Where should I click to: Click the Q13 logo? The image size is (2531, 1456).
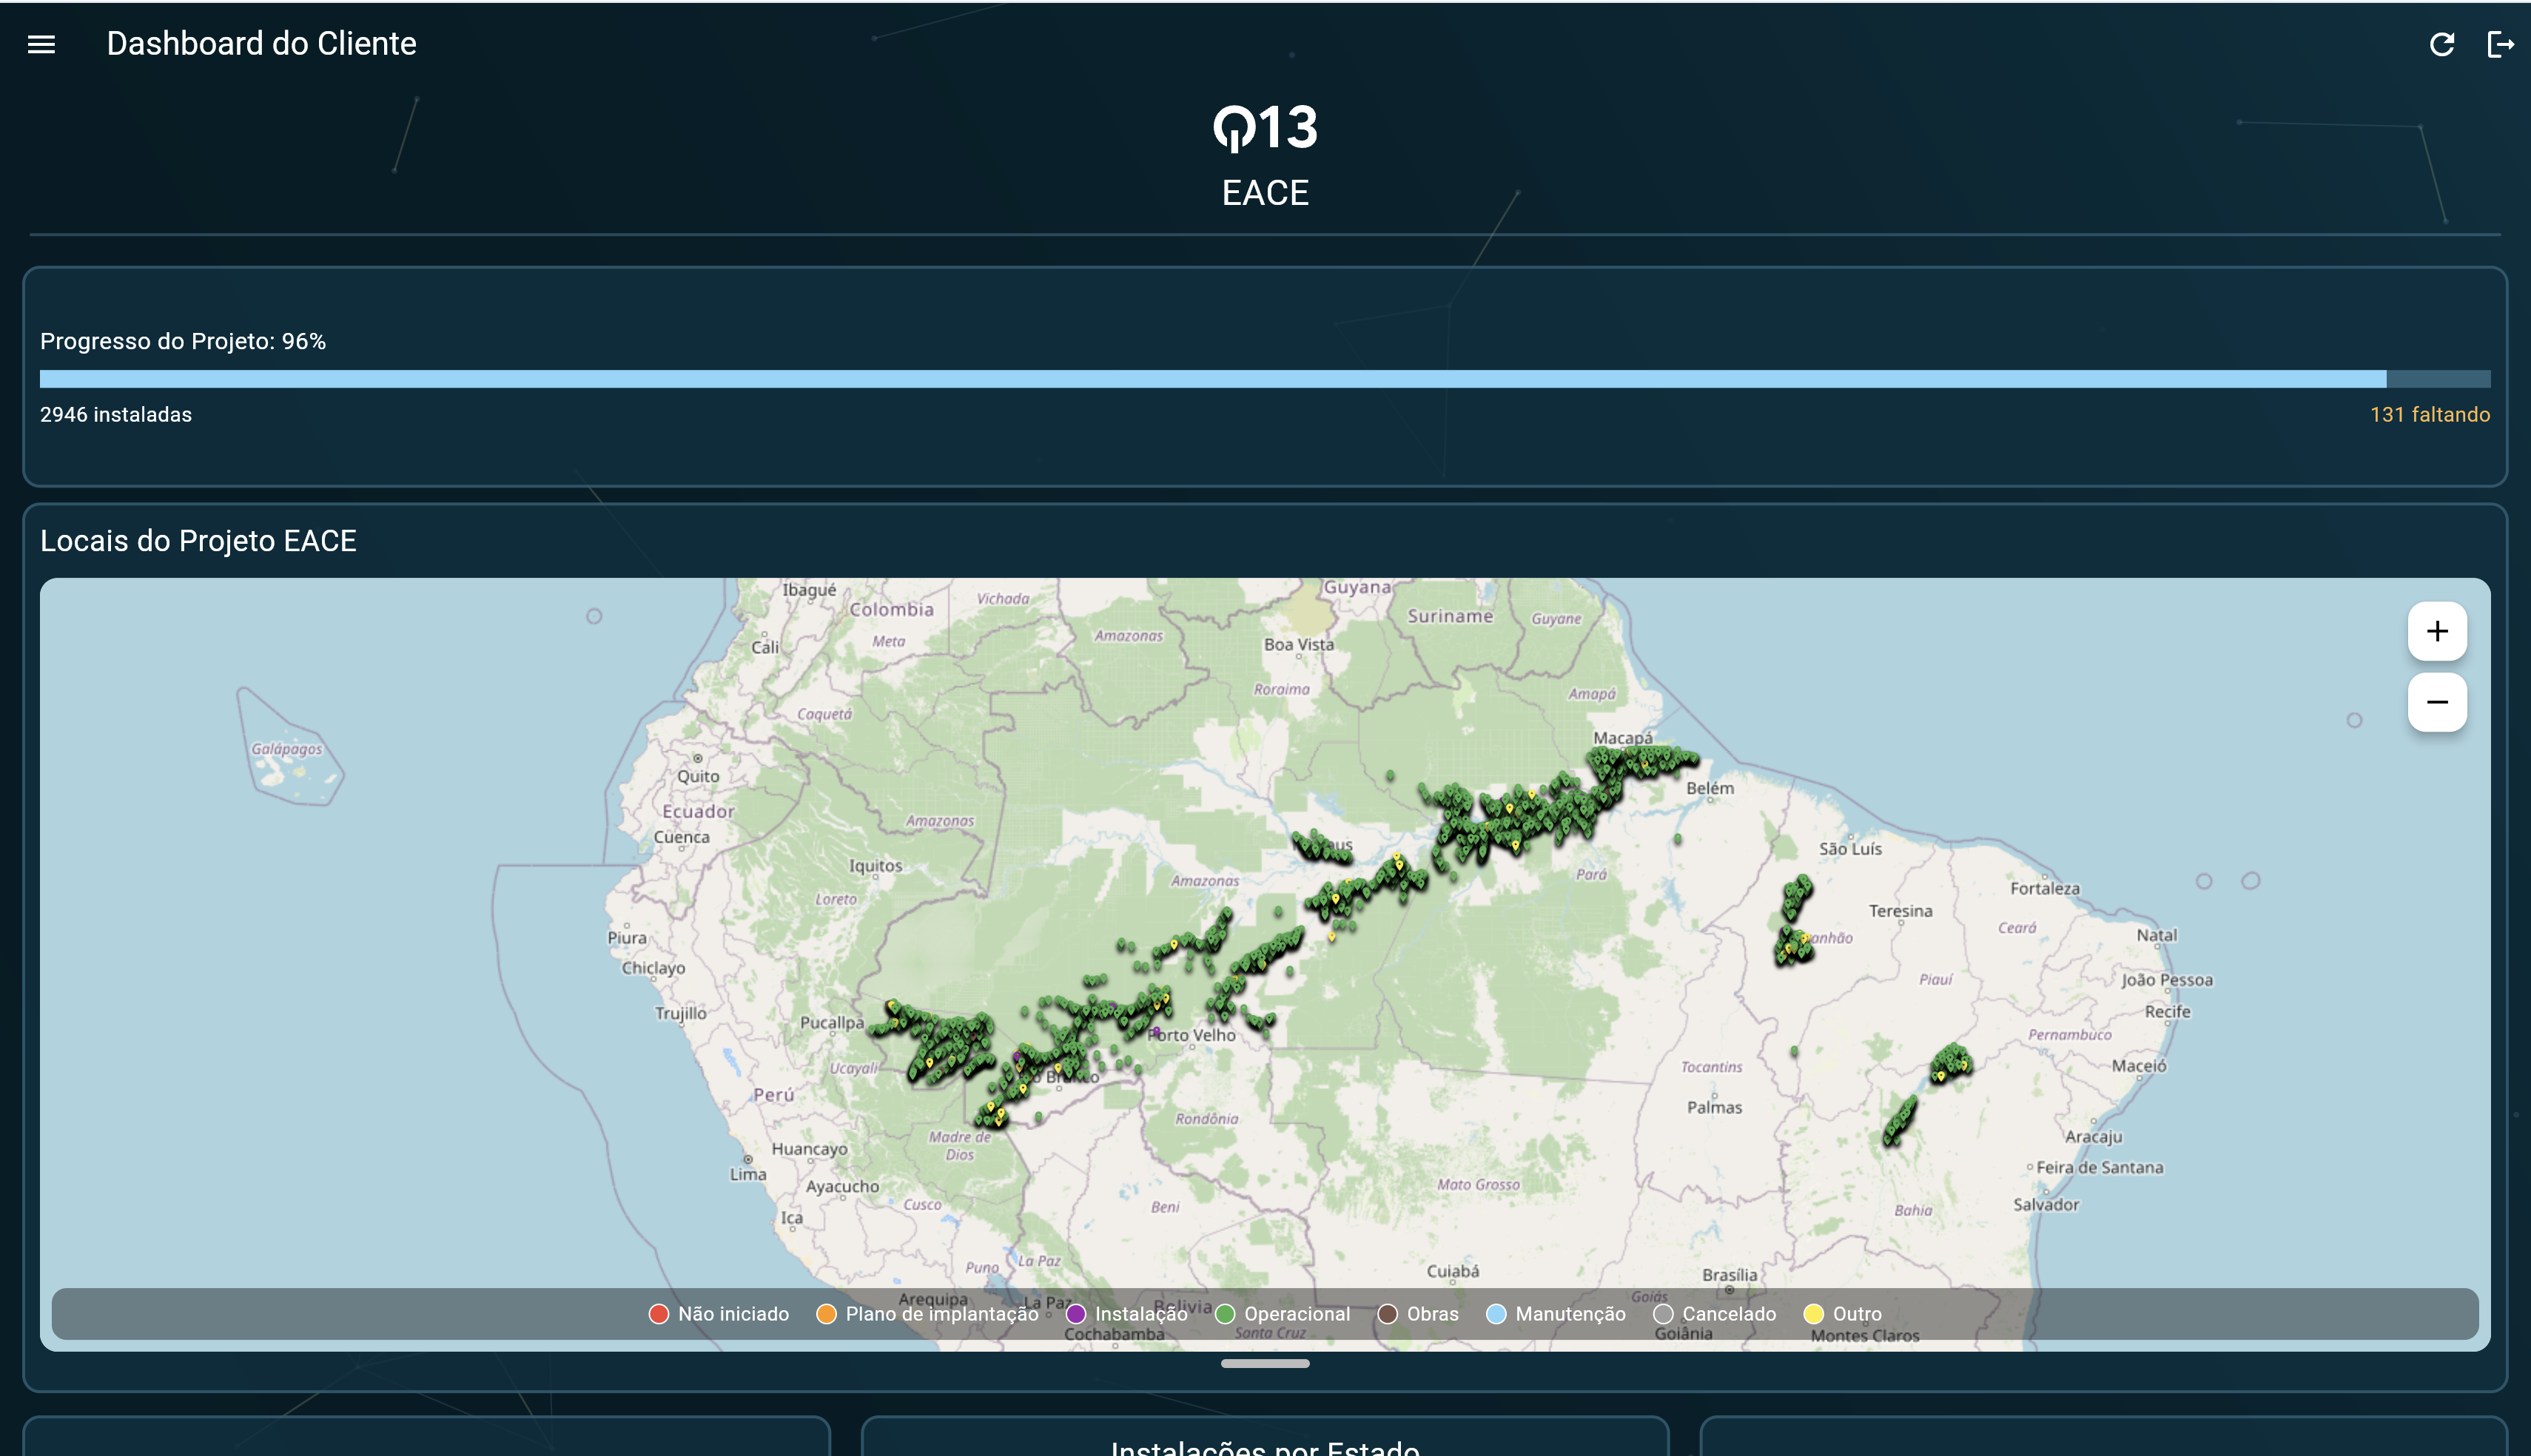tap(1265, 128)
